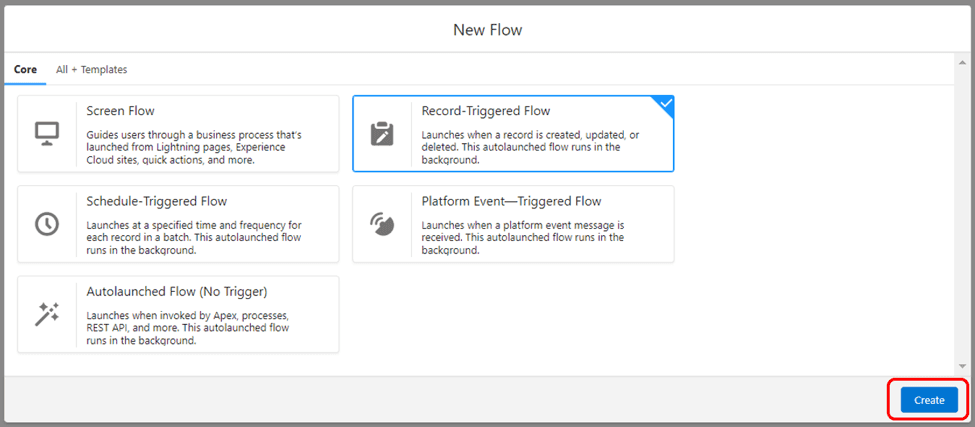The width and height of the screenshot is (975, 427).
Task: Click the Create button
Action: click(x=929, y=400)
